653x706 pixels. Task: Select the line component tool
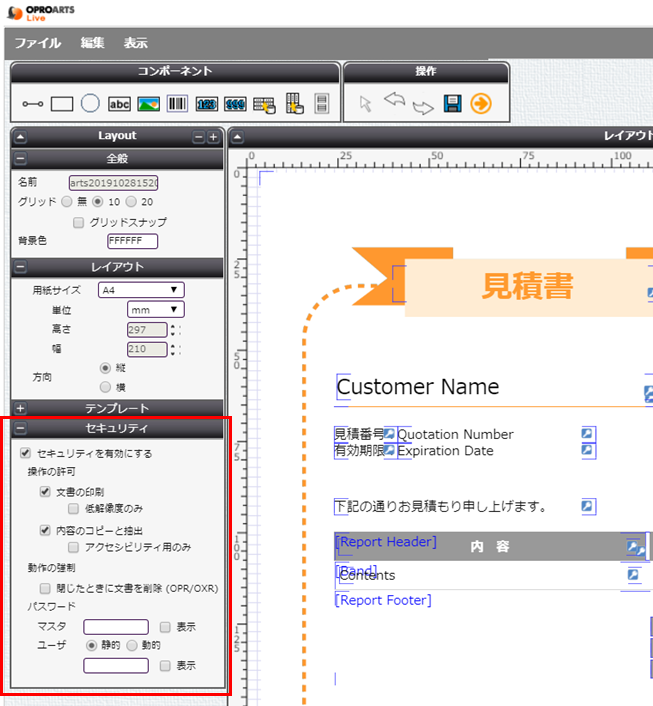(33, 104)
